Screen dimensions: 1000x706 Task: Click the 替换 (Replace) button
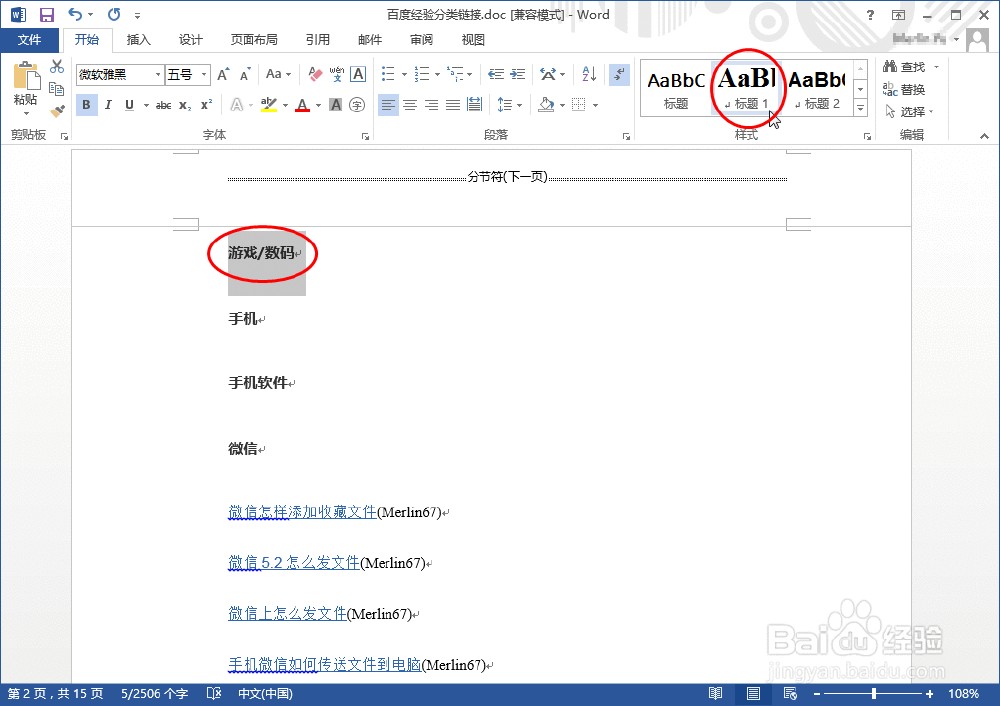tap(904, 89)
